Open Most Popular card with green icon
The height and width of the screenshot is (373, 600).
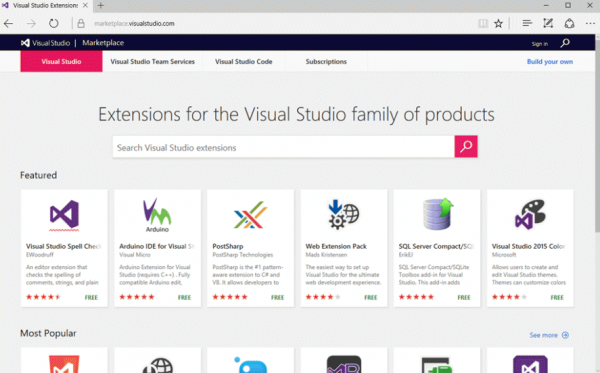(x=437, y=360)
